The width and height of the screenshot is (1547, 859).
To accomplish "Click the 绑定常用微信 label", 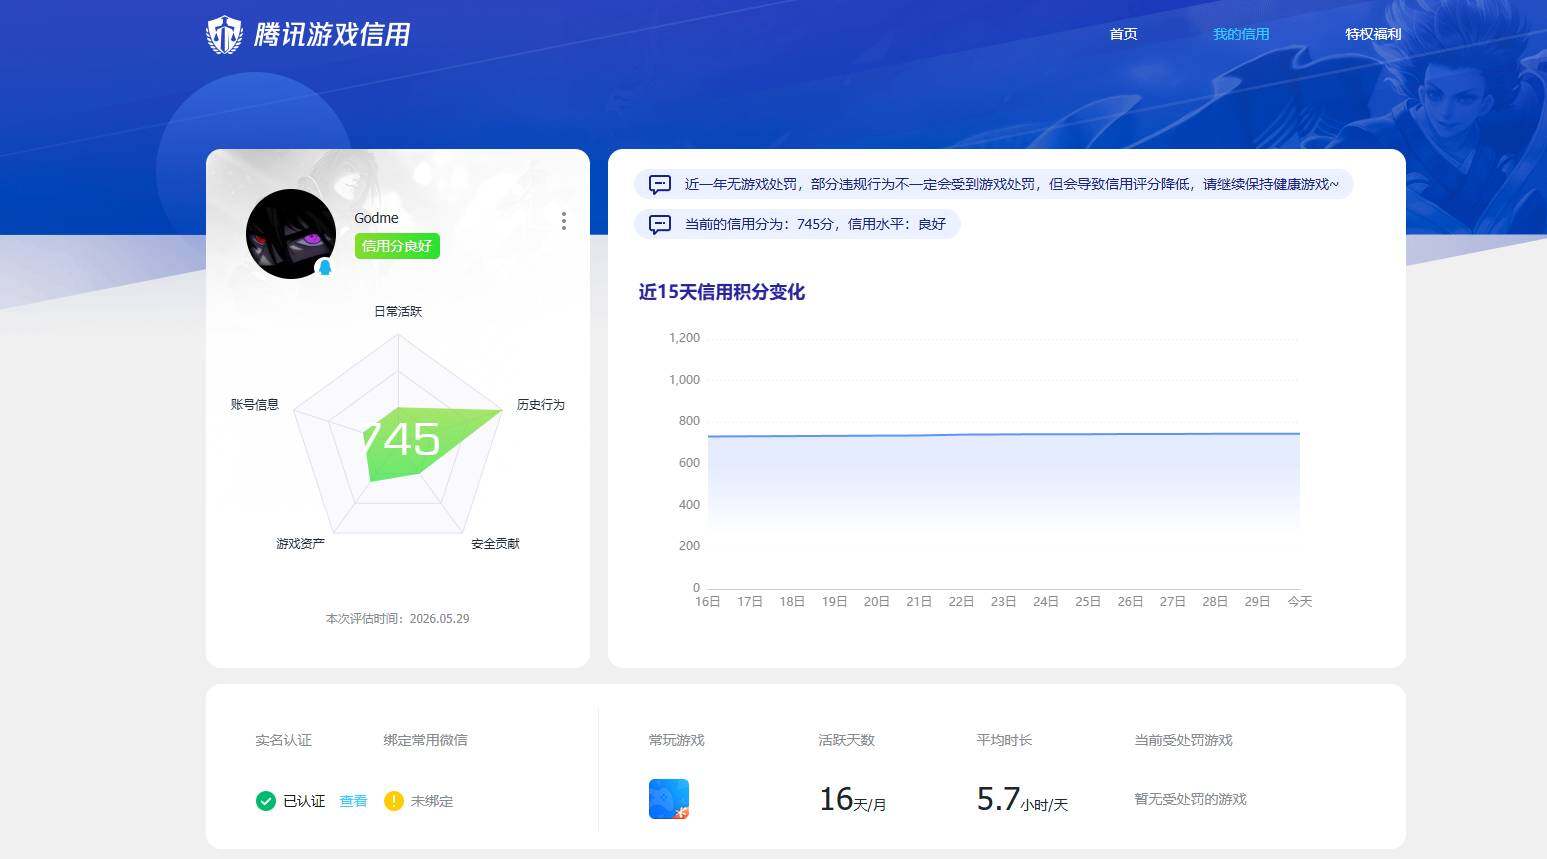I will coord(426,740).
